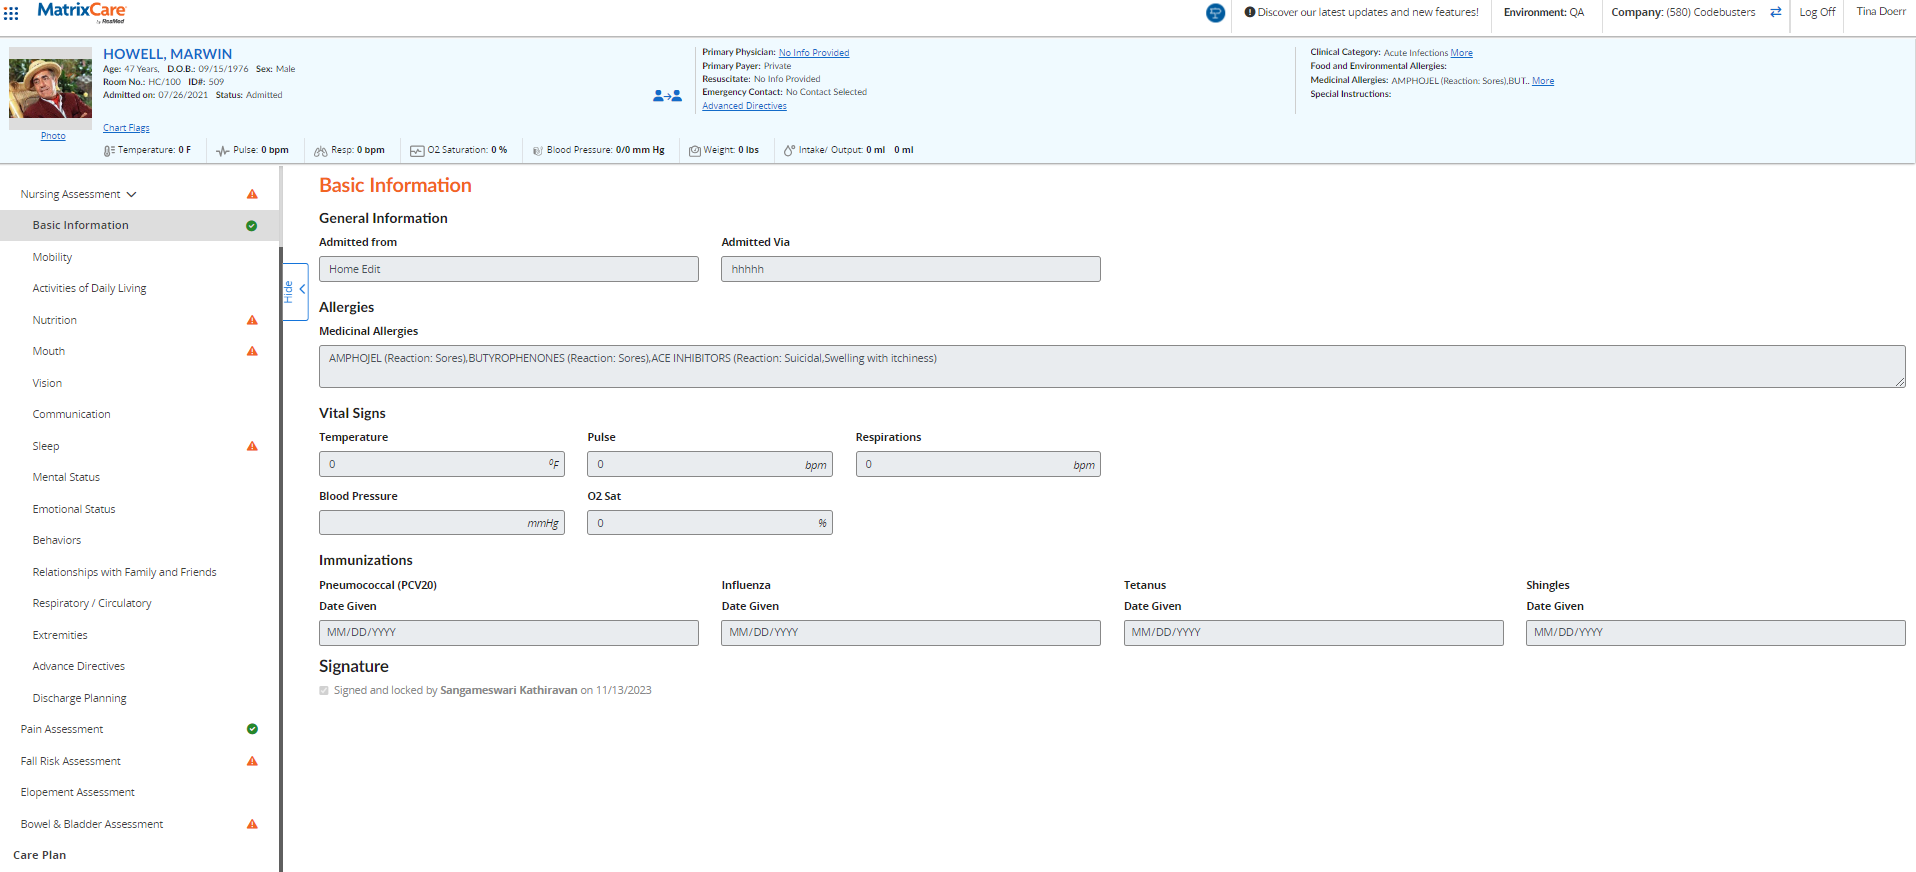1916x872 pixels.
Task: Toggle the Signed and locked checkbox
Action: (x=324, y=690)
